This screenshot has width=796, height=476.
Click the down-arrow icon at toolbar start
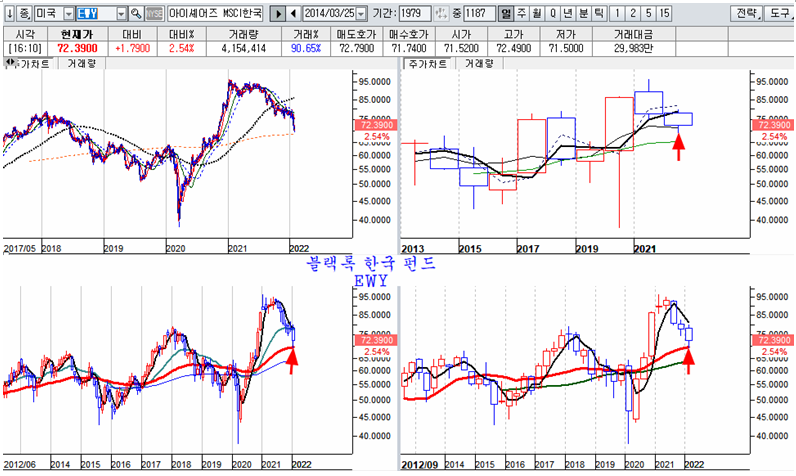pyautogui.click(x=8, y=14)
